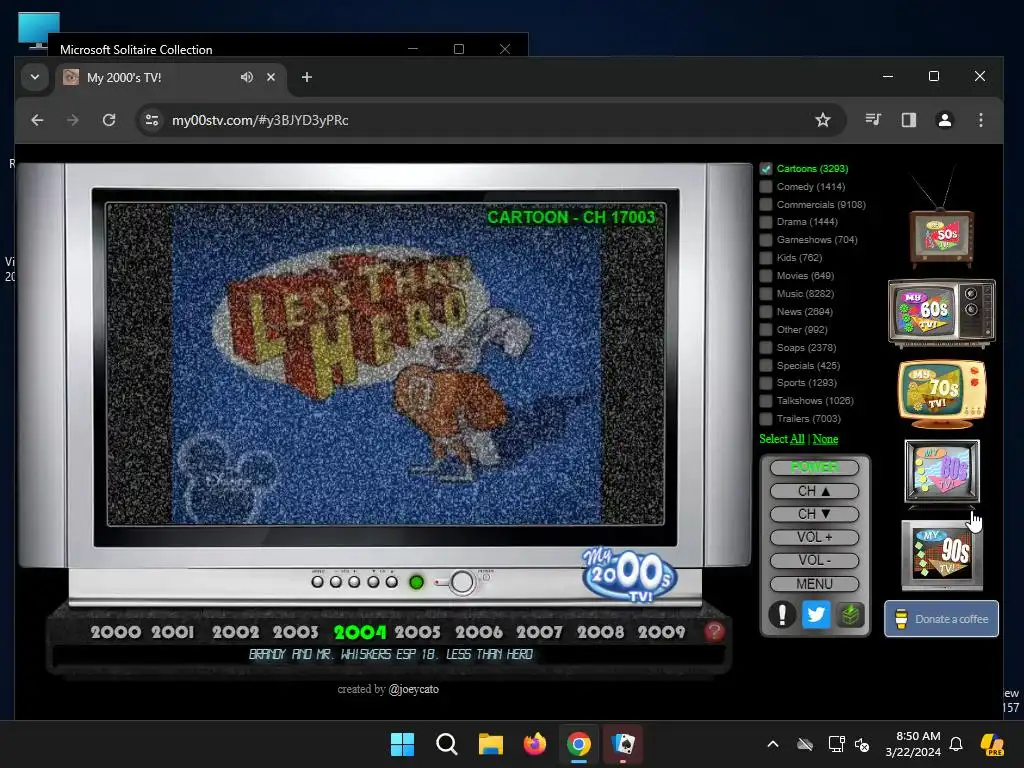Image resolution: width=1024 pixels, height=768 pixels.
Task: Check the News category checkbox
Action: [x=766, y=312]
